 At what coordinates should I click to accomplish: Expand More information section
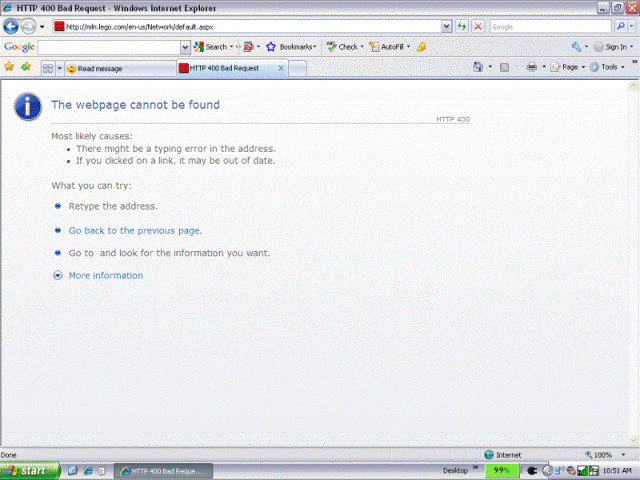98,276
